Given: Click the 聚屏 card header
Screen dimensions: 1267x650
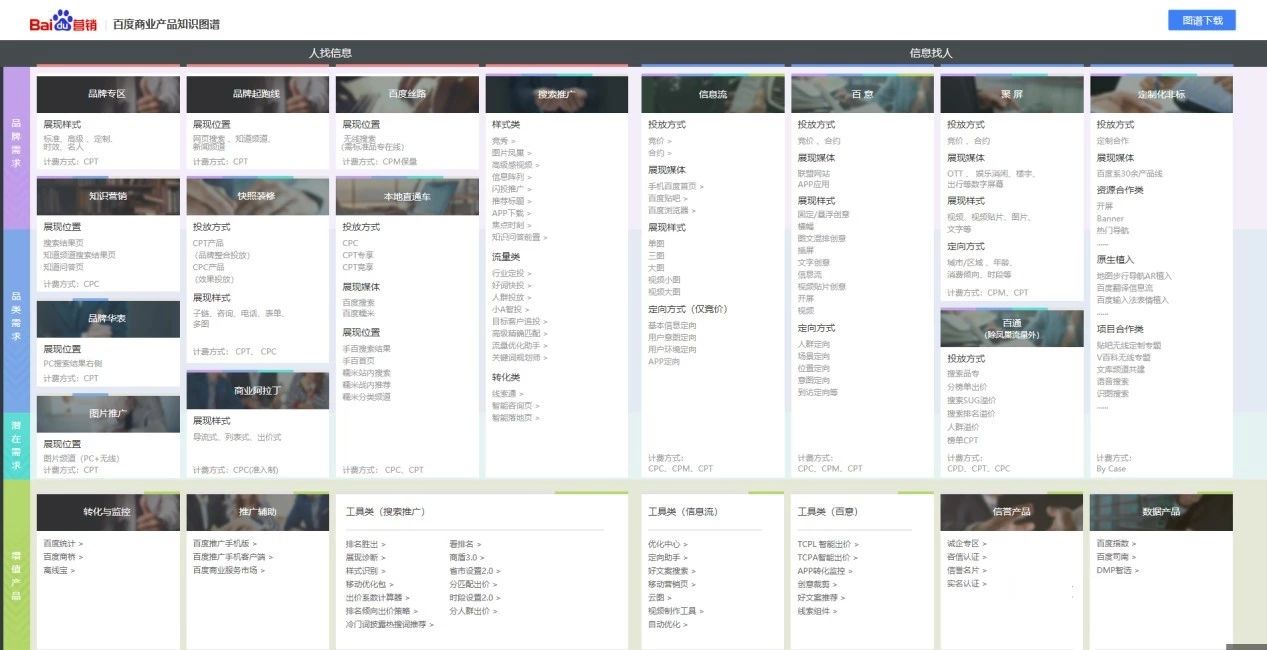Looking at the screenshot, I should tap(1012, 94).
